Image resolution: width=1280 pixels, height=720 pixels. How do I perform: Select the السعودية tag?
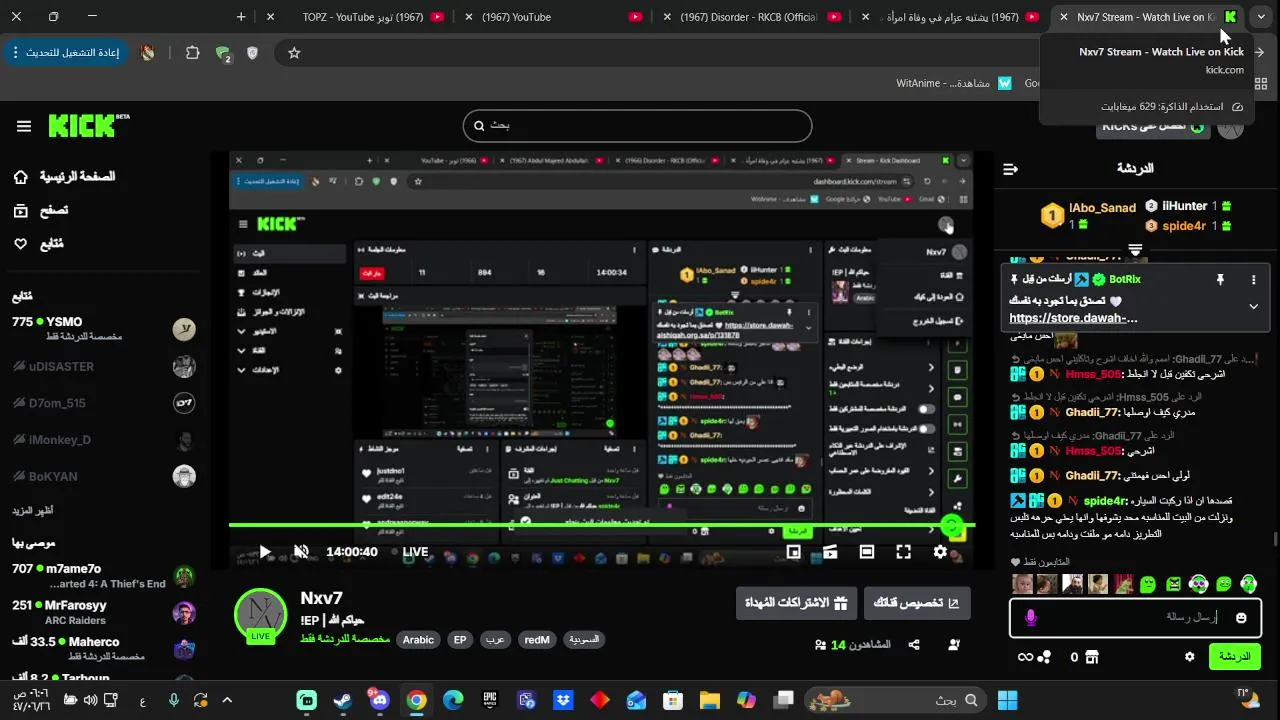point(584,640)
